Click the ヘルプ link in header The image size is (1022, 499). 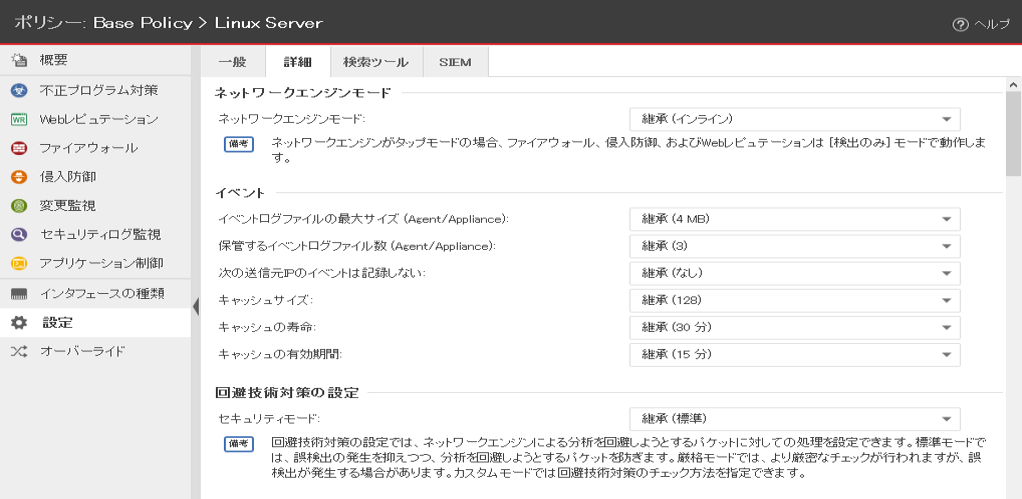993,24
